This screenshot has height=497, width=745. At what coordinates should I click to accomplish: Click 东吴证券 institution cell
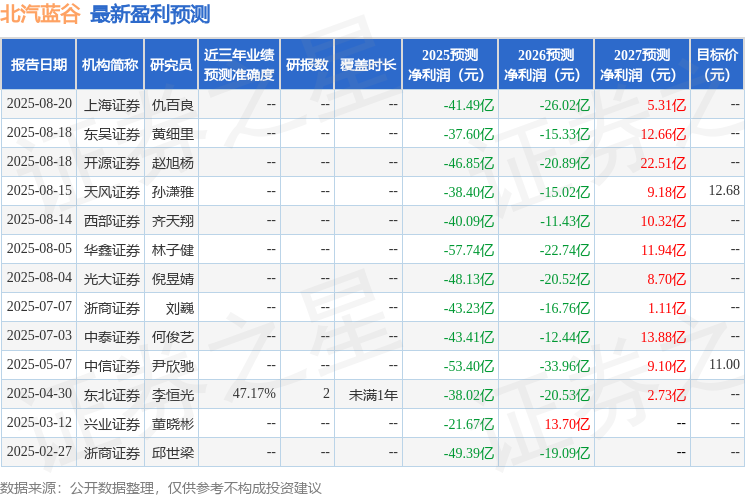click(x=112, y=134)
